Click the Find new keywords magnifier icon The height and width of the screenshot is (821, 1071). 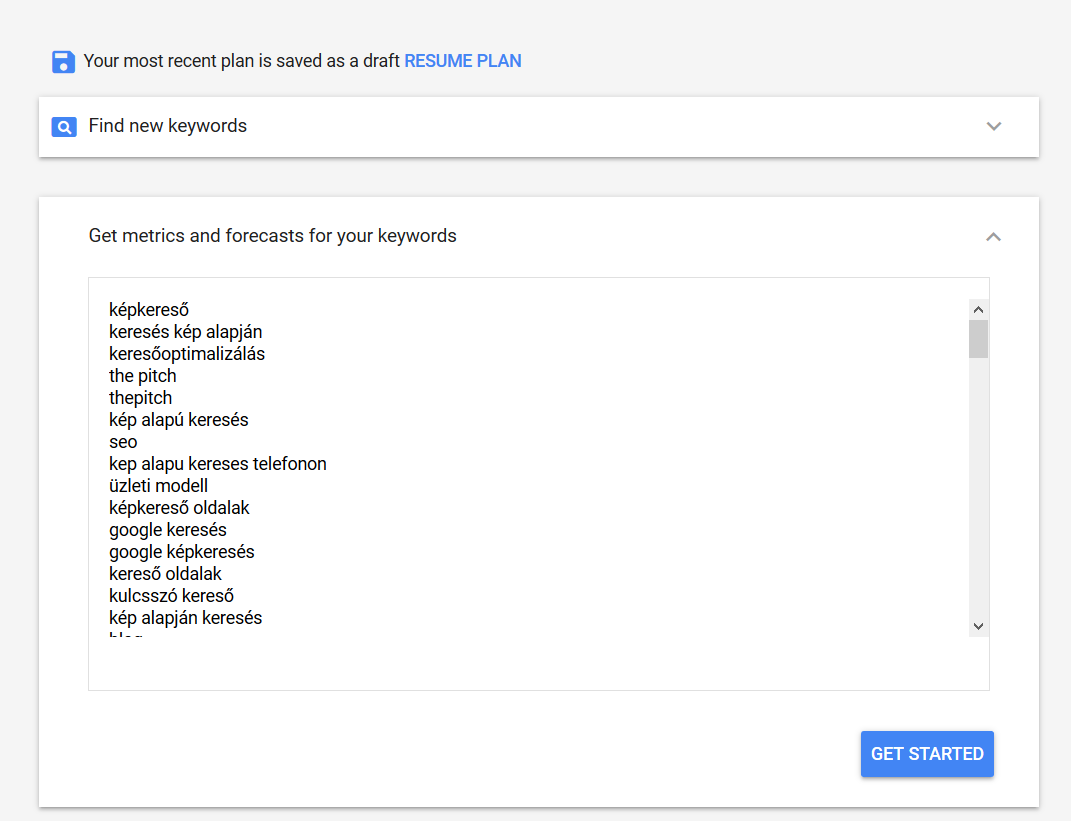pyautogui.click(x=64, y=127)
